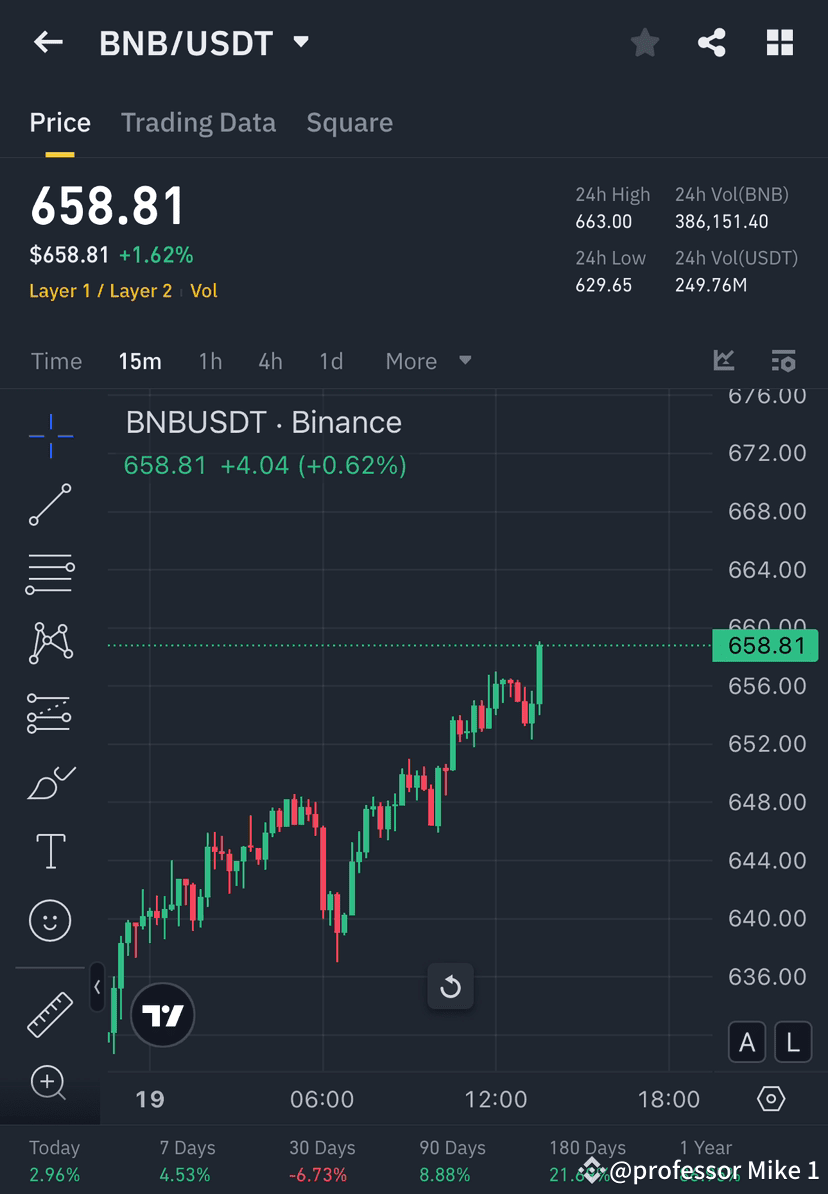Collapse the drawing tools sidebar
Viewport: 828px width, 1194px height.
[x=97, y=988]
